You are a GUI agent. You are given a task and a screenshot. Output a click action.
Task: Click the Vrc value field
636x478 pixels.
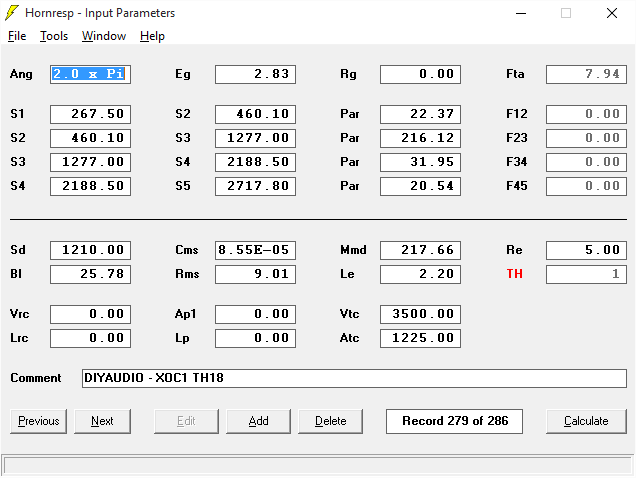(90, 314)
